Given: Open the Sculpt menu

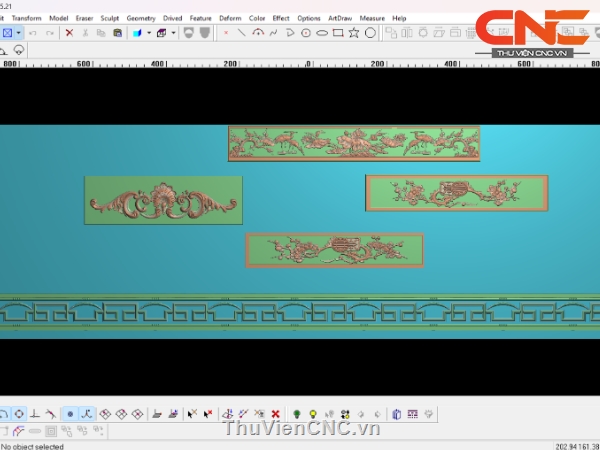Looking at the screenshot, I should [x=109, y=18].
